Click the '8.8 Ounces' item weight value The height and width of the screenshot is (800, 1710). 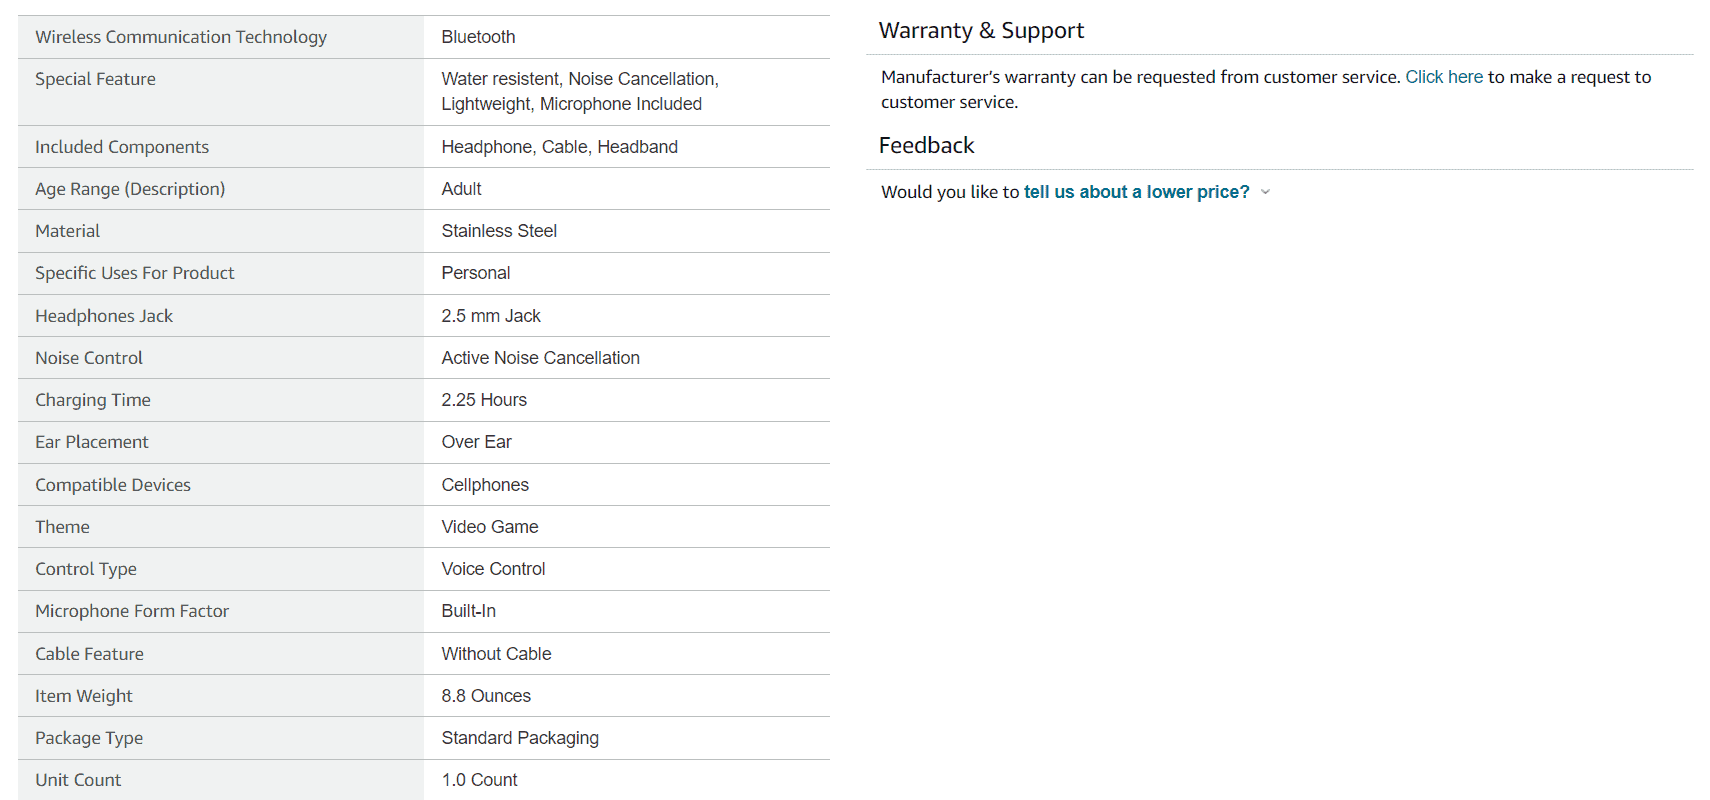pyautogui.click(x=486, y=696)
